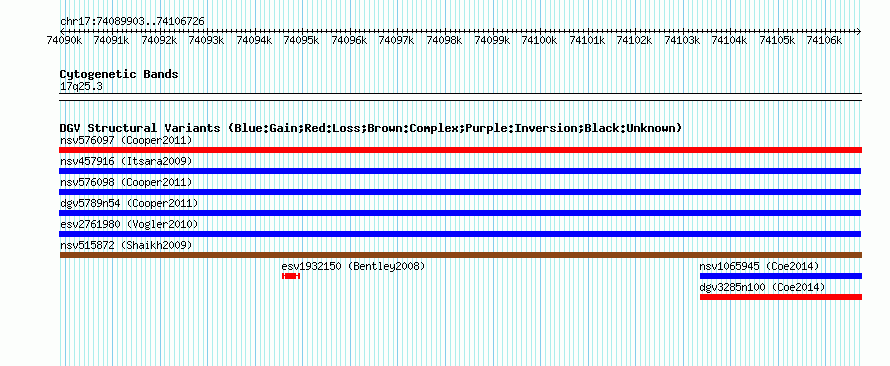Screen dimensions: 890x366
Task: Click the 74093k ruler tick label
Action: 207,40
